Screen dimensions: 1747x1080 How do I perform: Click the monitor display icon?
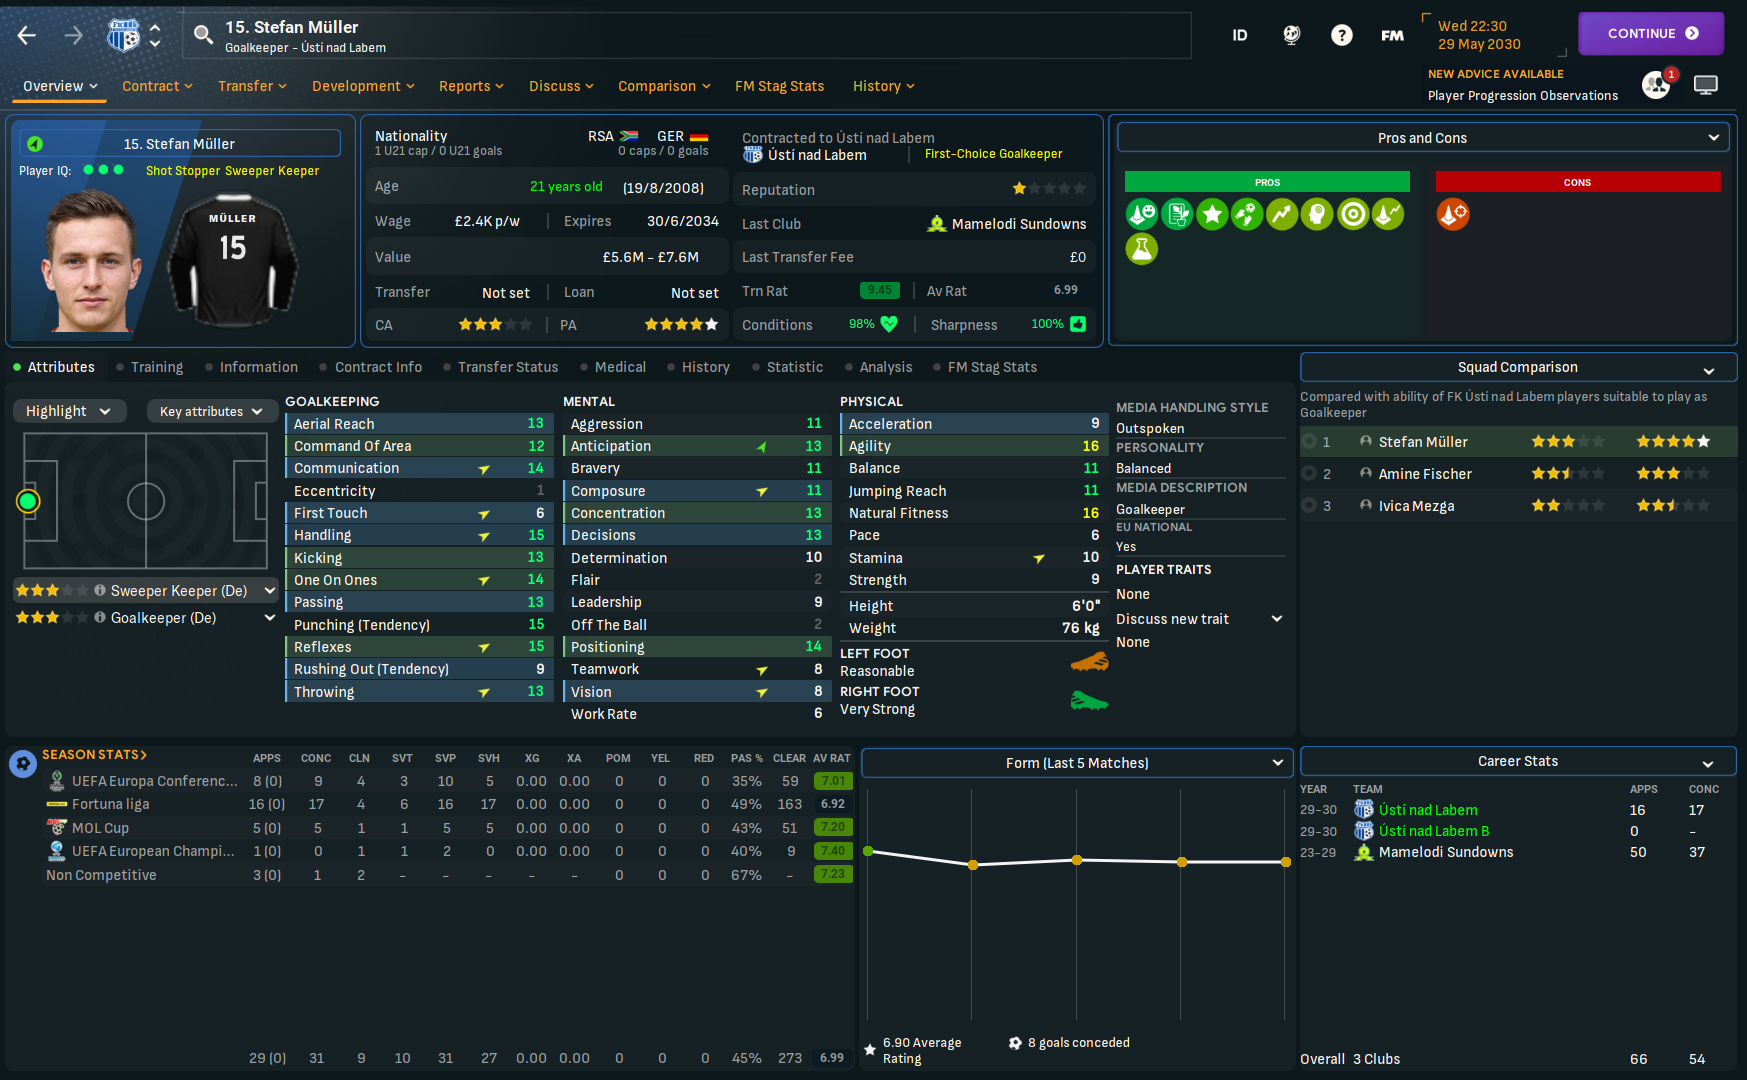tap(1706, 85)
